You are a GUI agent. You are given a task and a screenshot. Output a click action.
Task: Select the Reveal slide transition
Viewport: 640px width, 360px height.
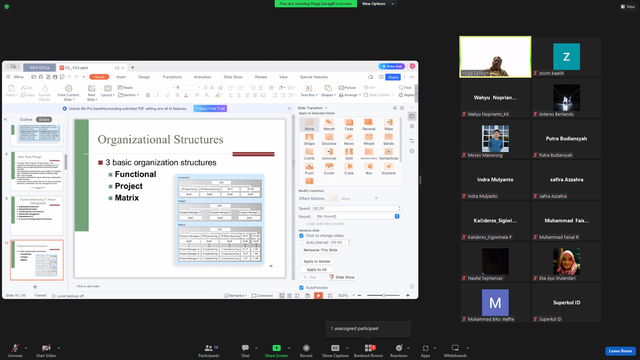coord(369,124)
